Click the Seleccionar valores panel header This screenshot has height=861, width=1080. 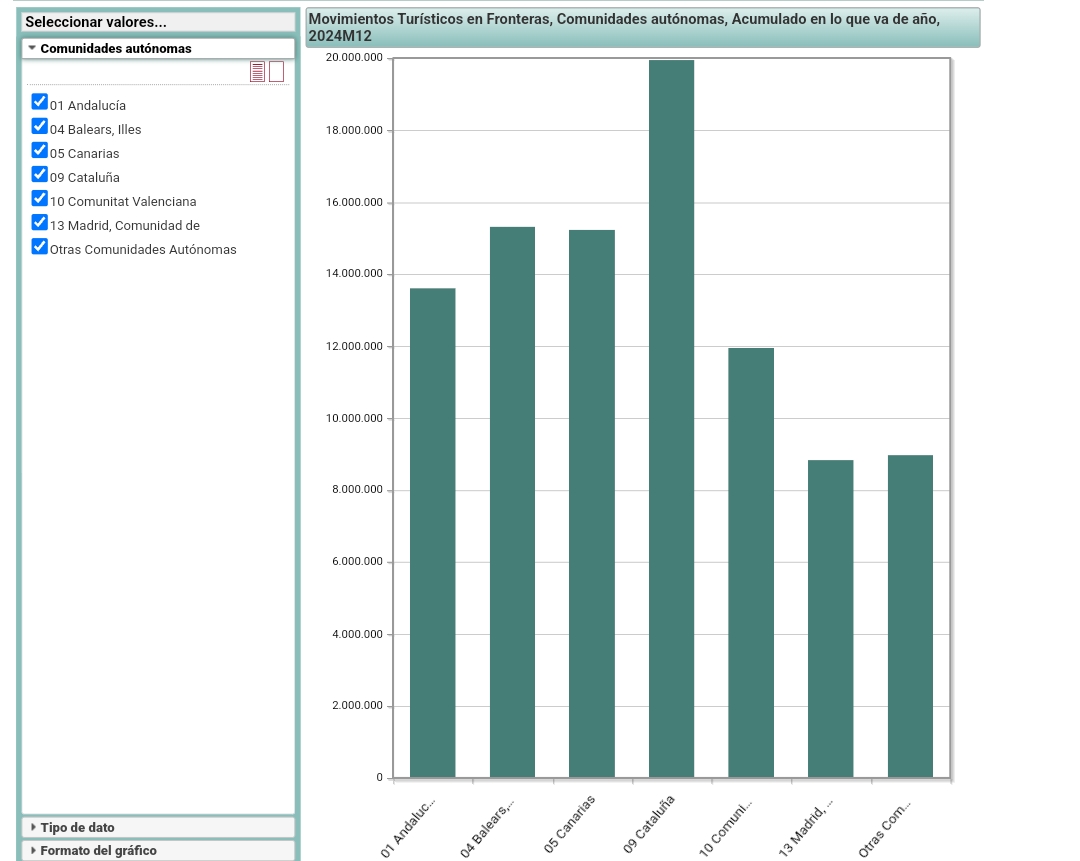(158, 22)
